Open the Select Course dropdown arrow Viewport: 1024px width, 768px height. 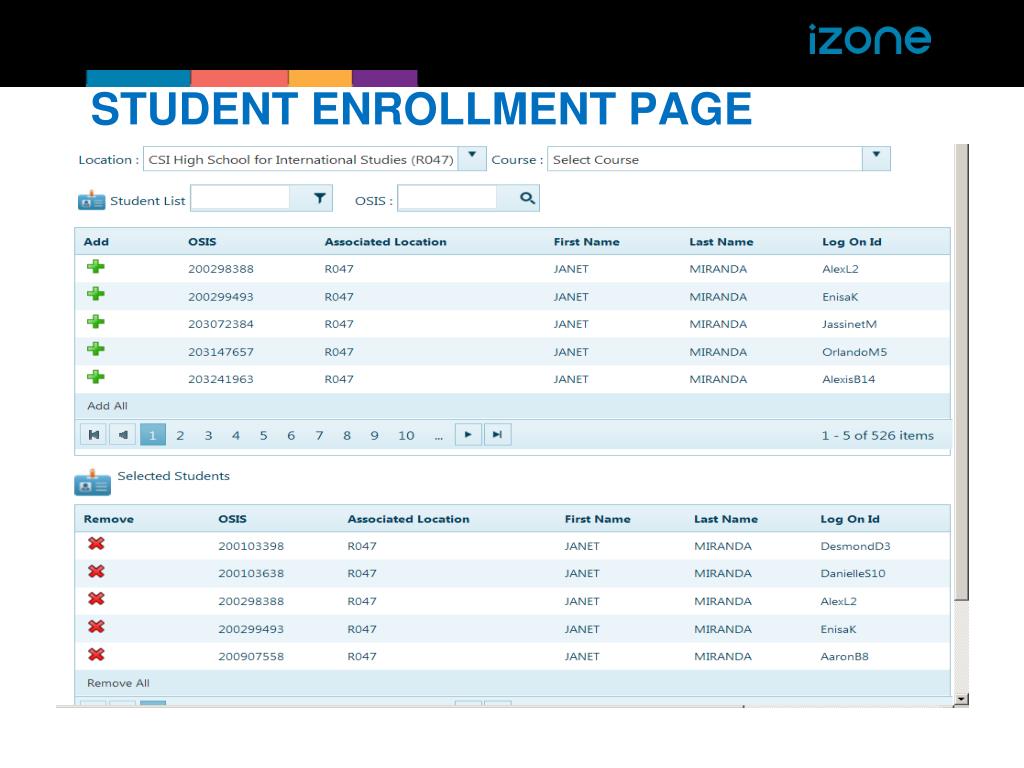876,158
